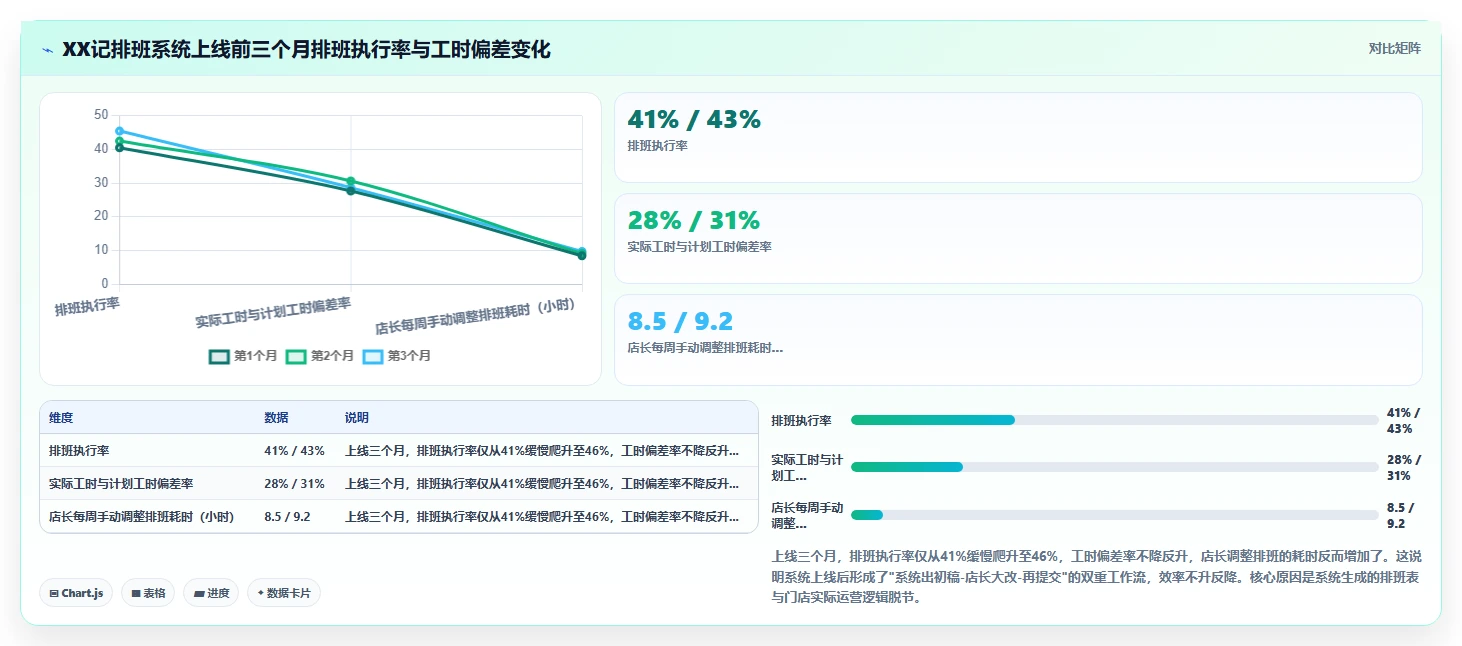Screen dimensions: 1462x646
Task: Click the Chart.js tag chip
Action: click(x=77, y=593)
